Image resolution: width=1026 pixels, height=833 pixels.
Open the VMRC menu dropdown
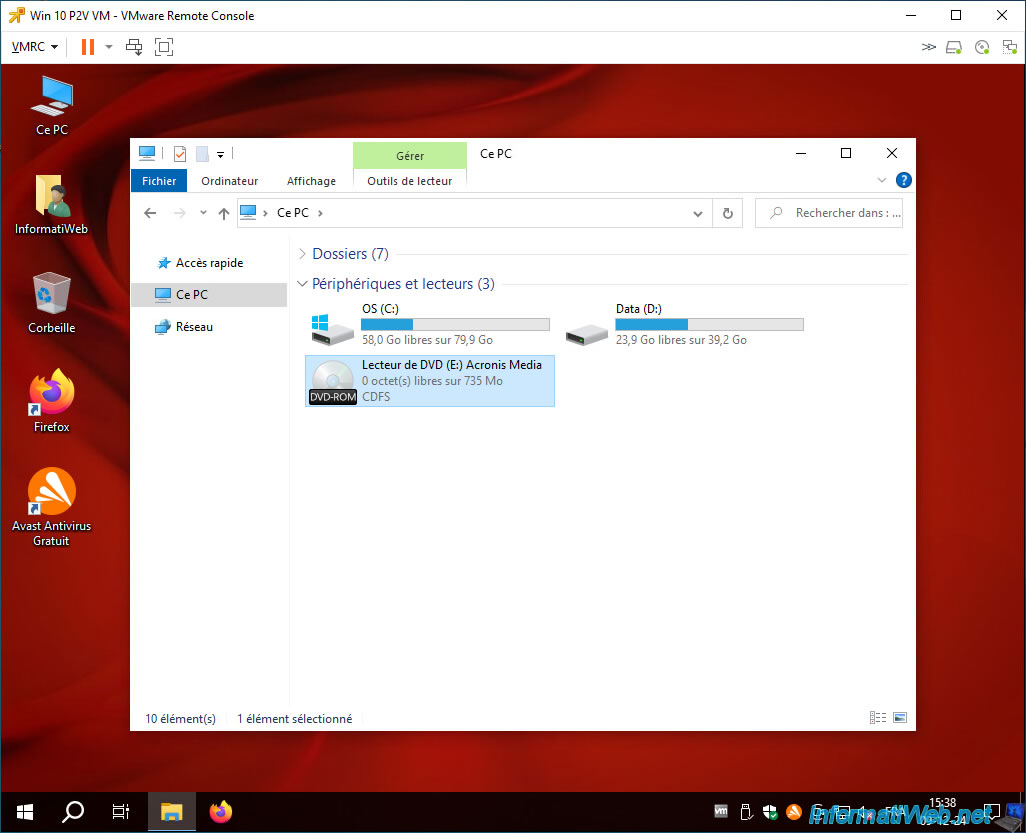tap(35, 46)
